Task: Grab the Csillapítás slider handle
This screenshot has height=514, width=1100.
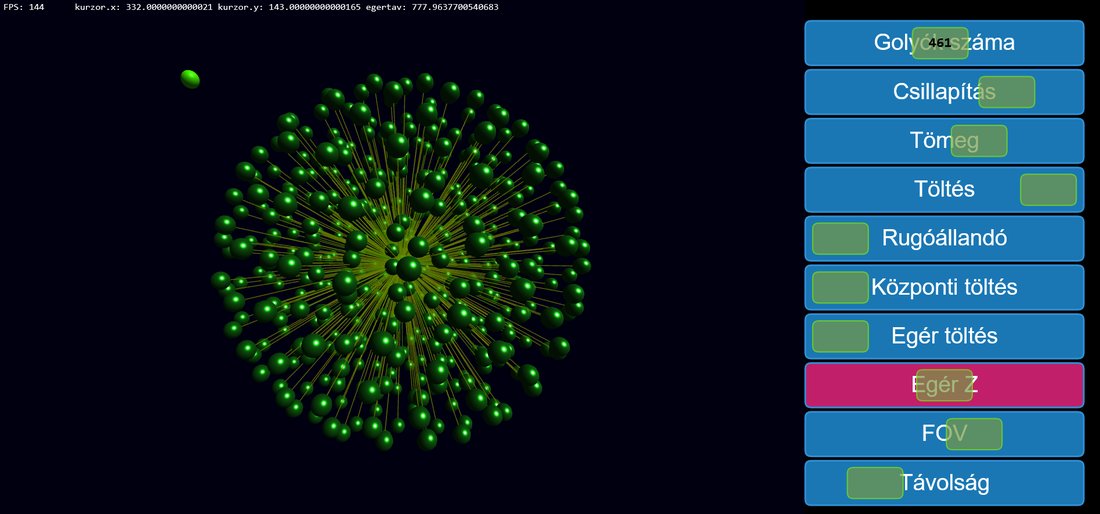Action: tap(1006, 92)
